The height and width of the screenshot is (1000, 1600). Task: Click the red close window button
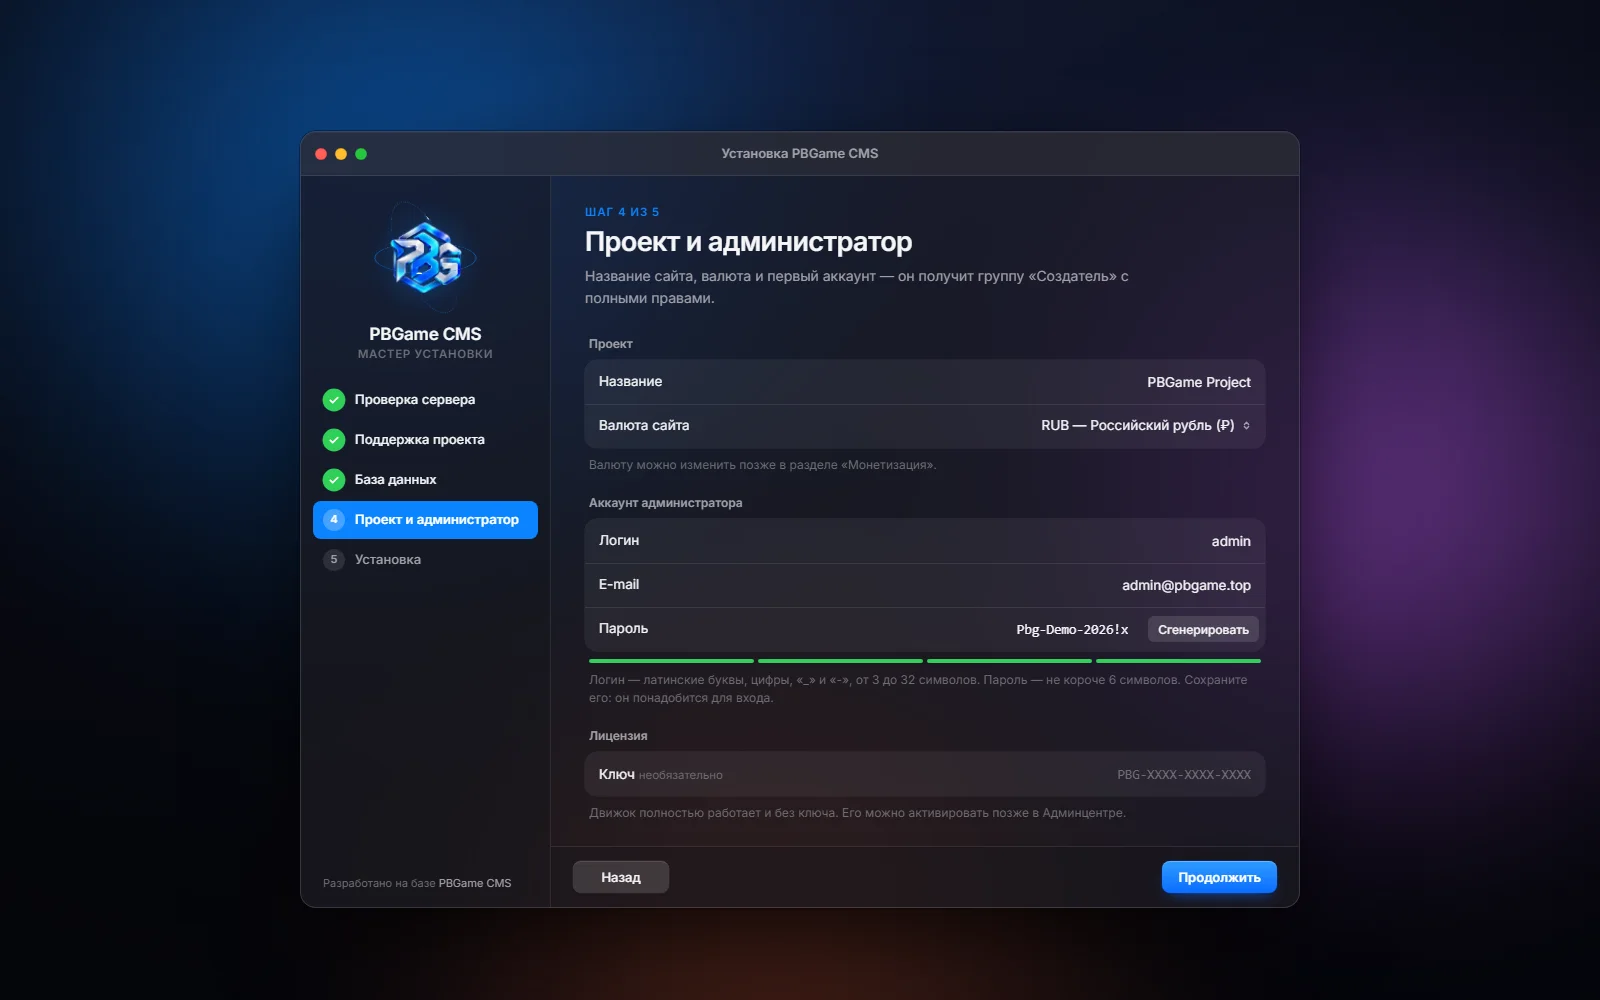coord(321,154)
